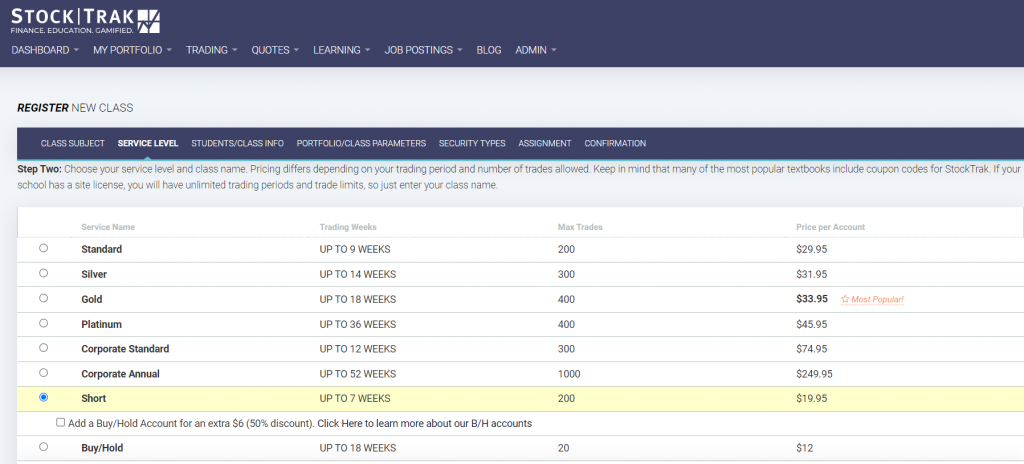Click the $31.95 price
Image resolution: width=1024 pixels, height=464 pixels.
812,274
